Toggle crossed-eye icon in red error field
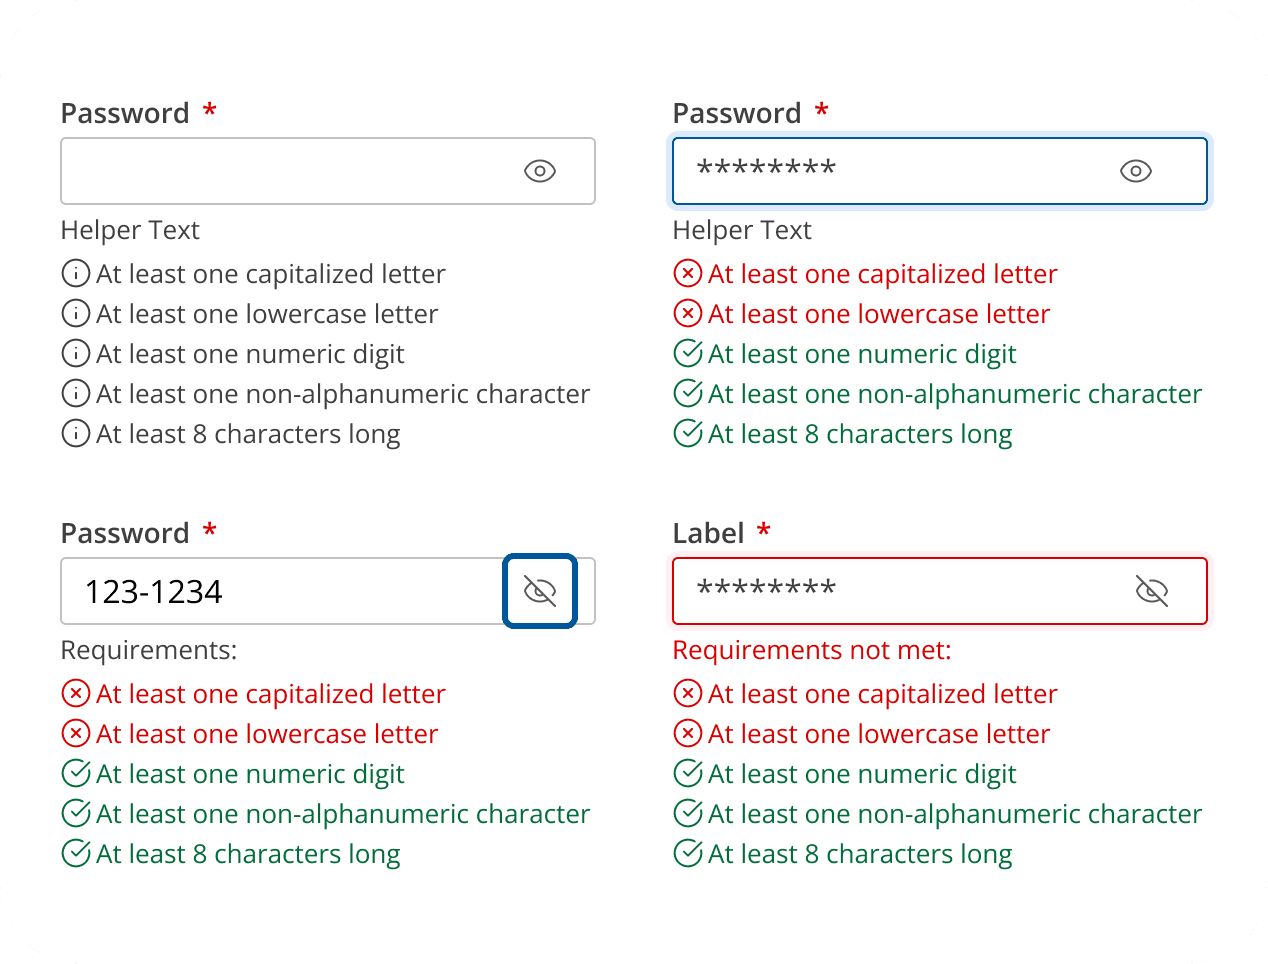Screen dimensions: 1268x964 pos(1152,591)
